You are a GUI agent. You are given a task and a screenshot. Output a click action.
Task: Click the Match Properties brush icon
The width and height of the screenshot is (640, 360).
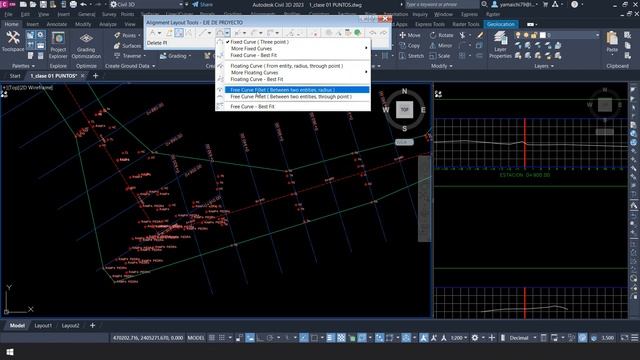click(480, 36)
